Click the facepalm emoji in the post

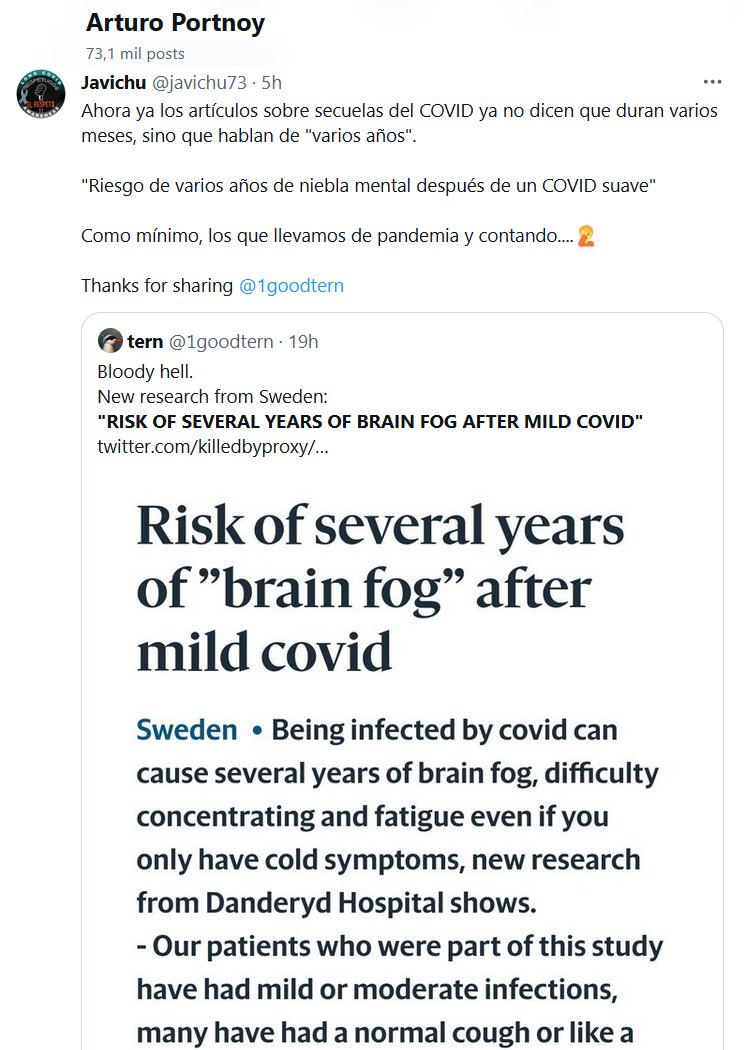coord(586,236)
